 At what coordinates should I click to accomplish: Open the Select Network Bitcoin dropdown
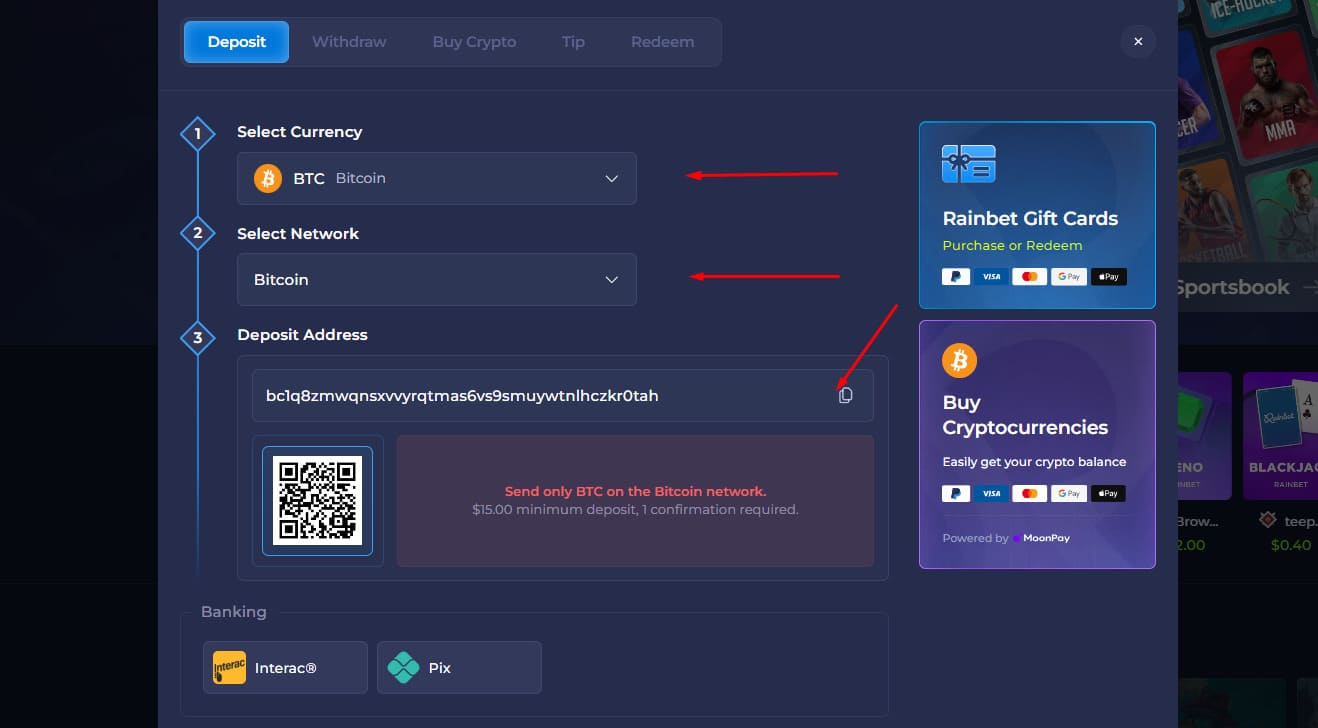tap(436, 279)
